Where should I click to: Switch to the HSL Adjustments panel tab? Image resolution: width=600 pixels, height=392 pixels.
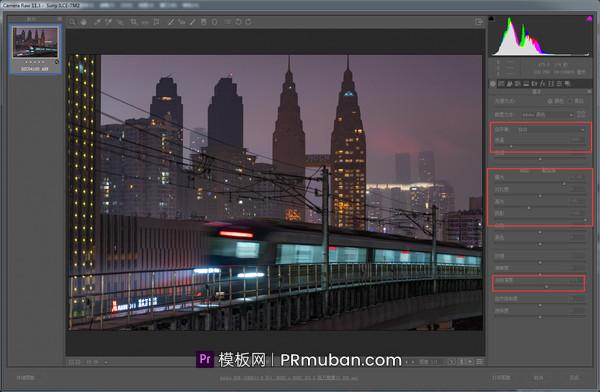(x=517, y=83)
